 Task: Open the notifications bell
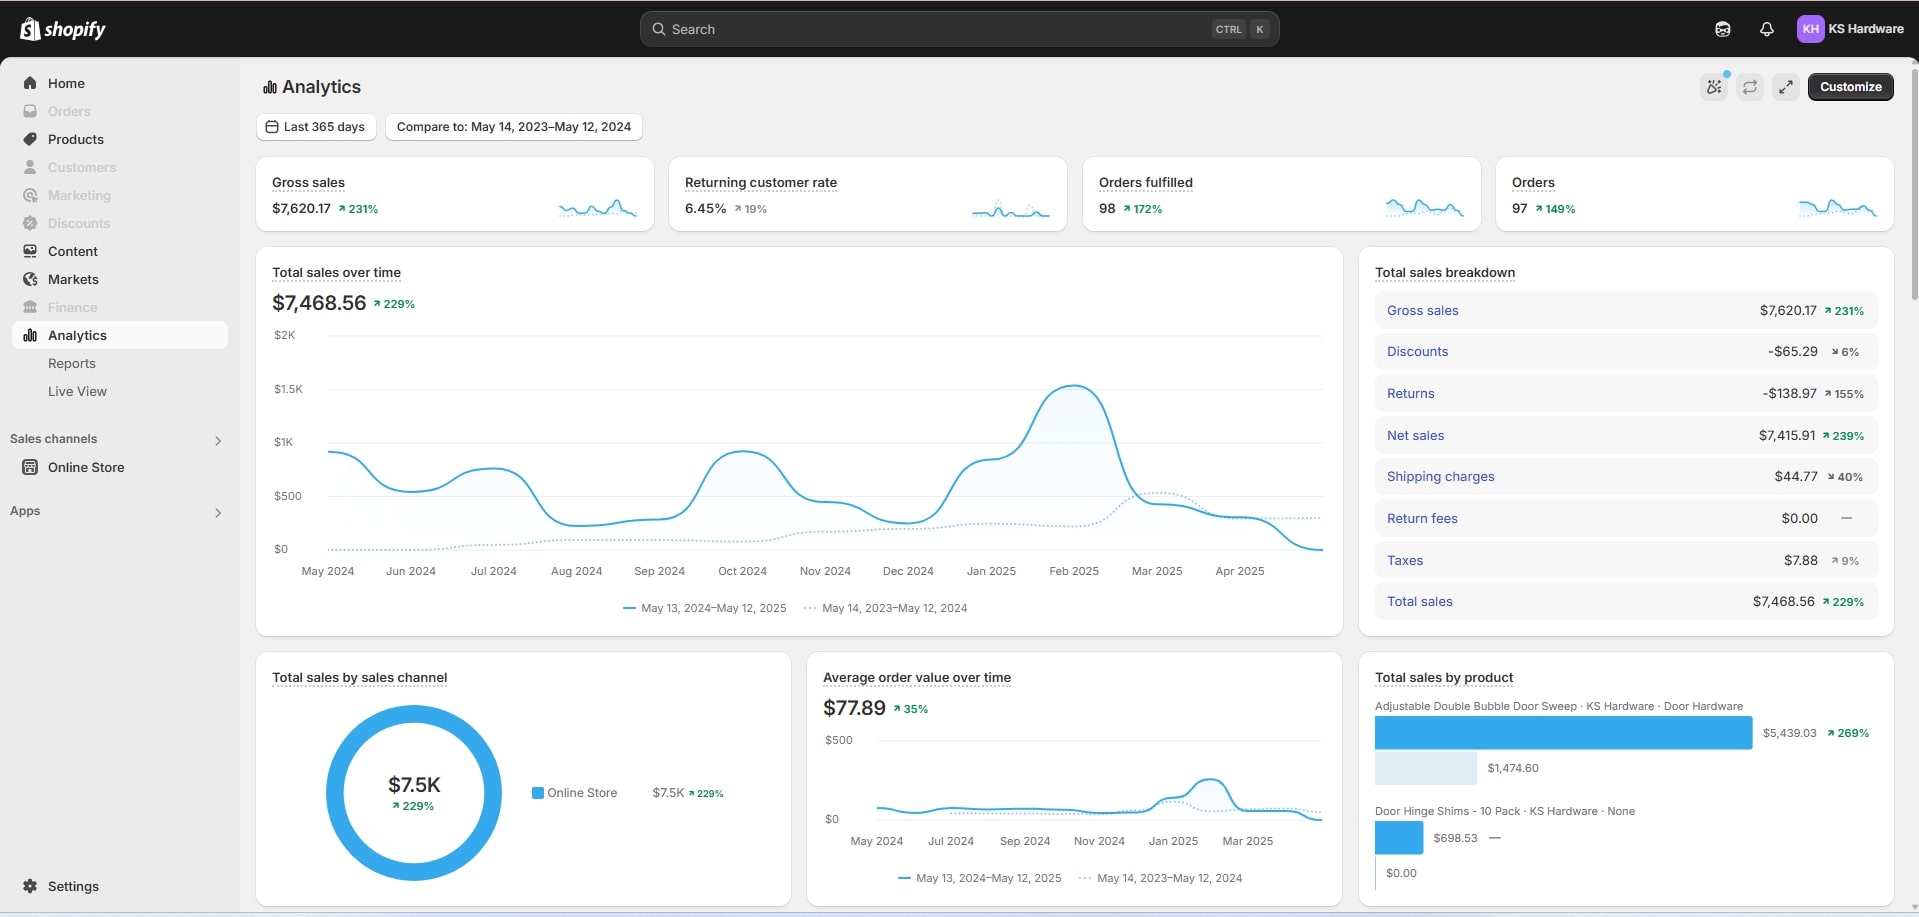pos(1766,29)
